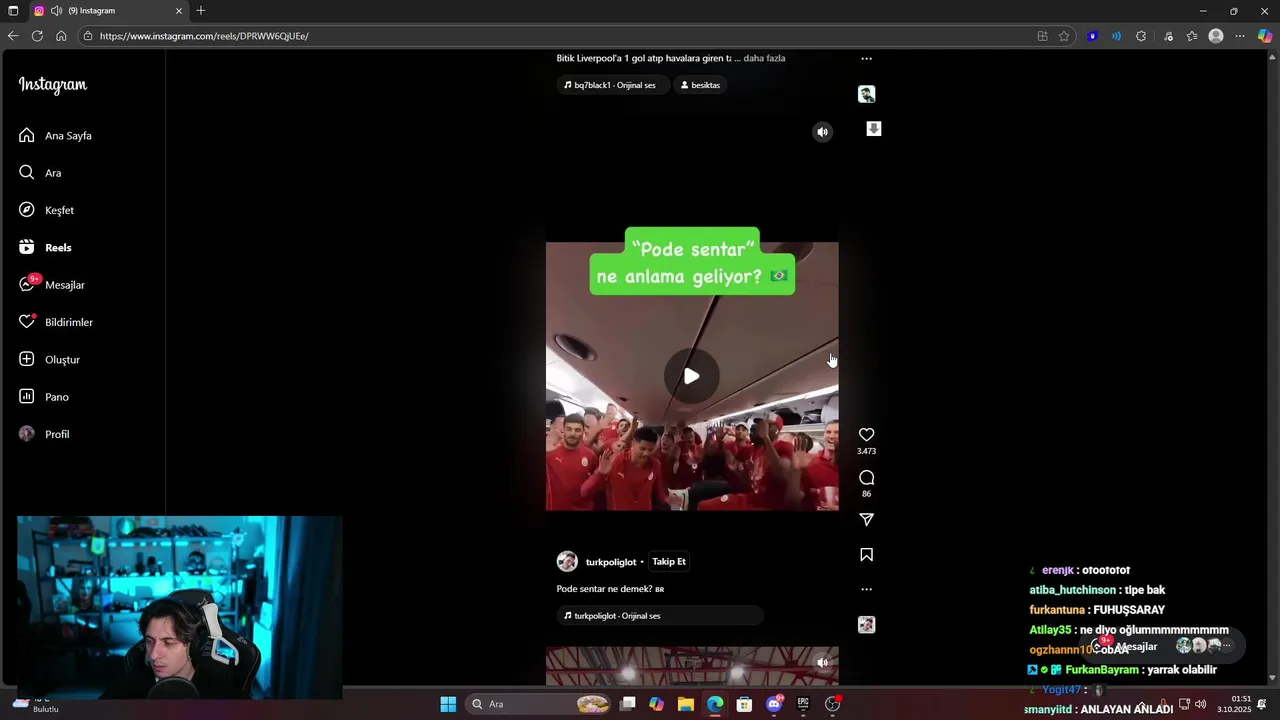The width and height of the screenshot is (1280, 720).
Task: Go to browser home page
Action: tap(61, 36)
